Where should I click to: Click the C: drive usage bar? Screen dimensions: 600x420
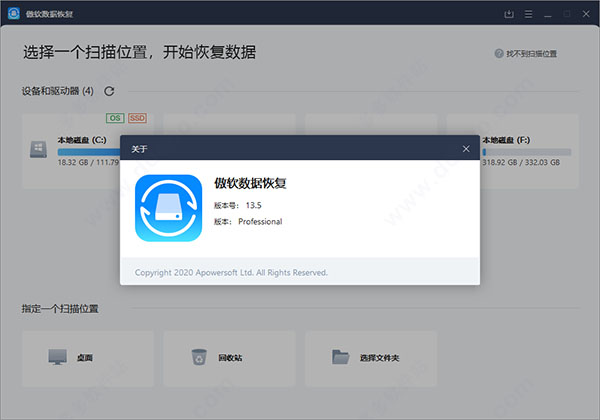point(89,152)
